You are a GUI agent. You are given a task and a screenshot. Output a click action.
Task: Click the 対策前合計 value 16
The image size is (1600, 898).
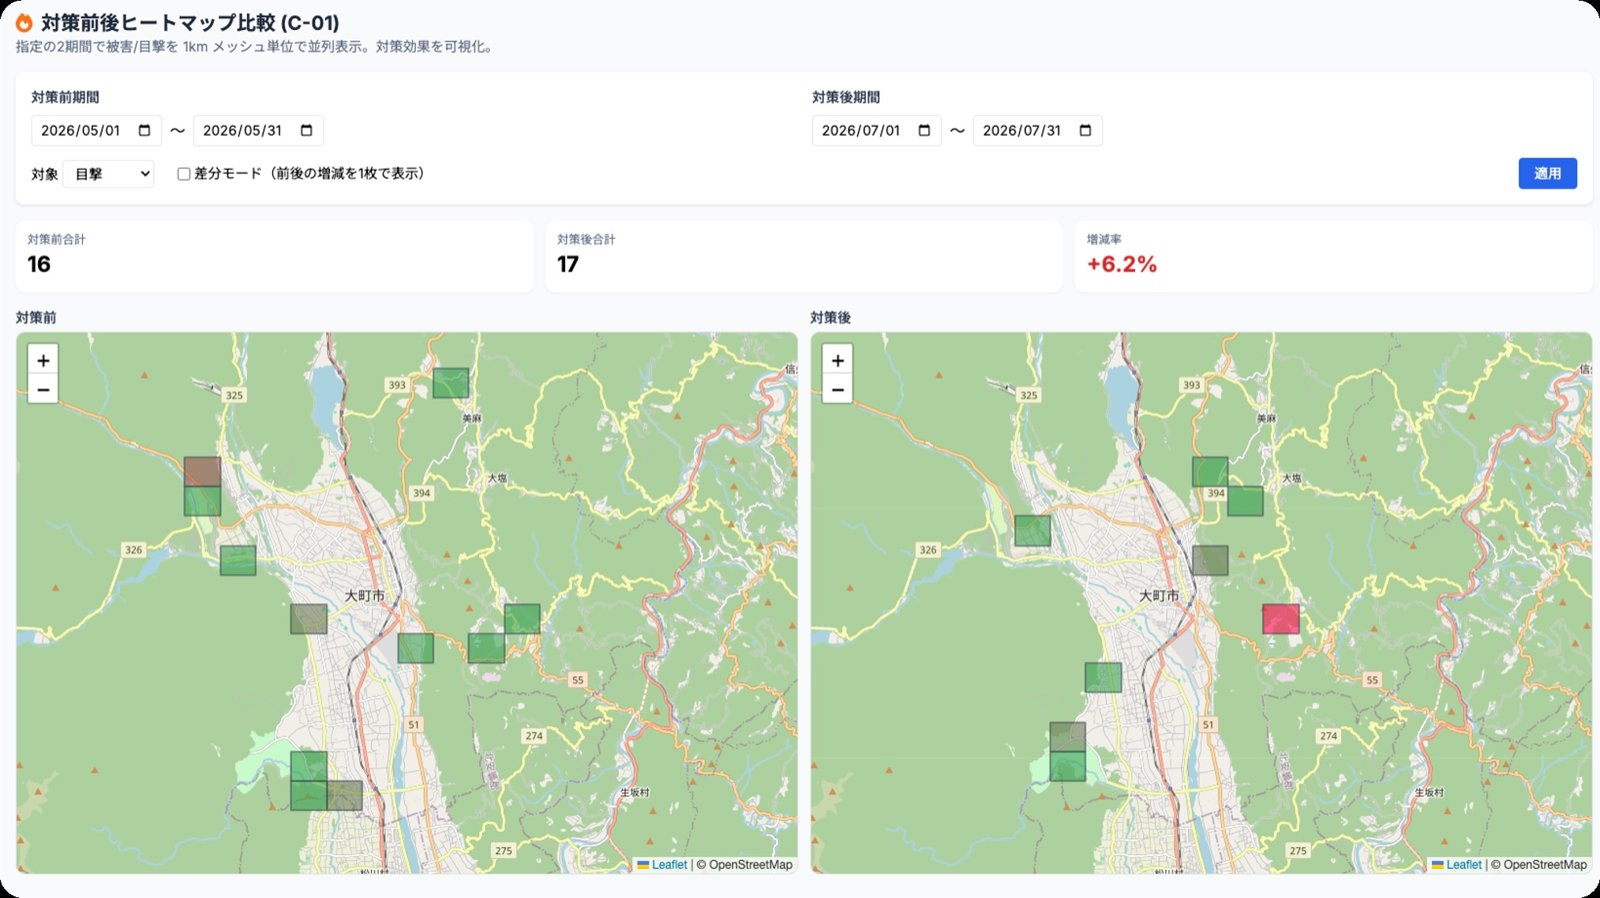click(x=39, y=264)
